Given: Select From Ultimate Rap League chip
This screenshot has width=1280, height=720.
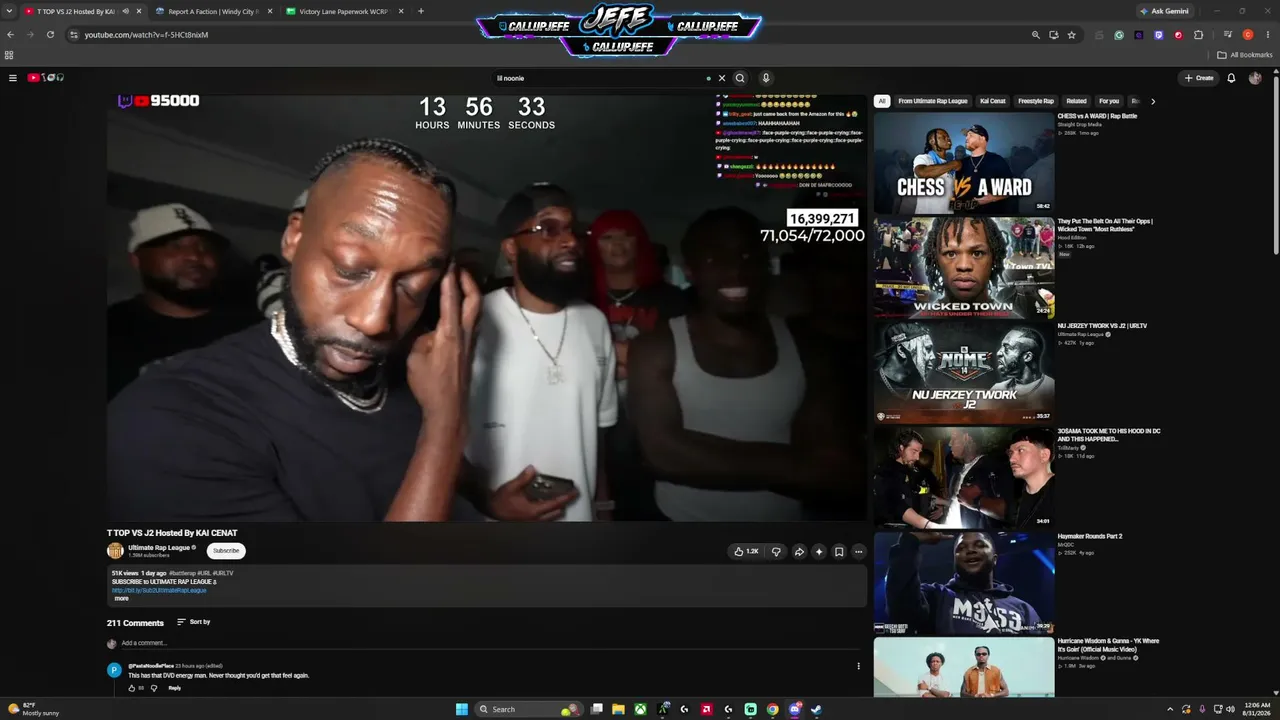Looking at the screenshot, I should click(x=933, y=101).
